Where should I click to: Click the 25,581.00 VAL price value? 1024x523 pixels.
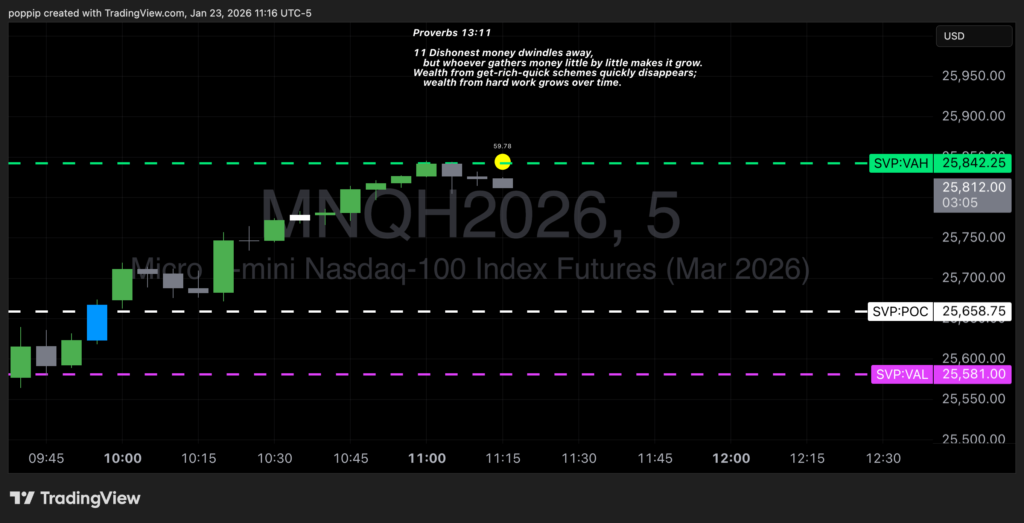tap(973, 375)
